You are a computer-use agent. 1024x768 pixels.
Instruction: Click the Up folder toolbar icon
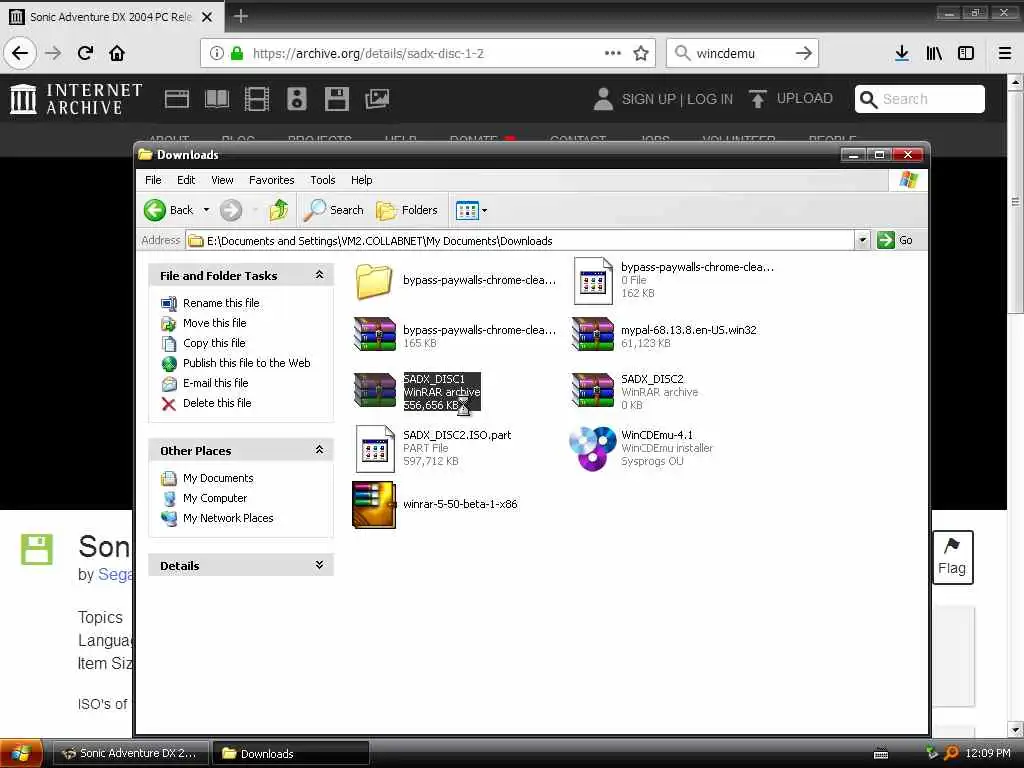279,210
